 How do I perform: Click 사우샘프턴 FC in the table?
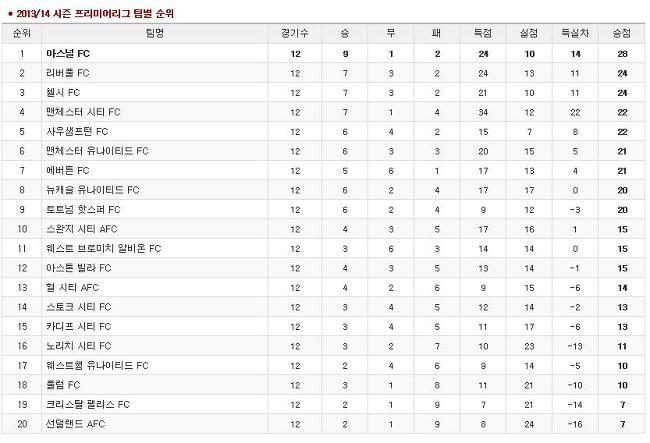[77, 131]
